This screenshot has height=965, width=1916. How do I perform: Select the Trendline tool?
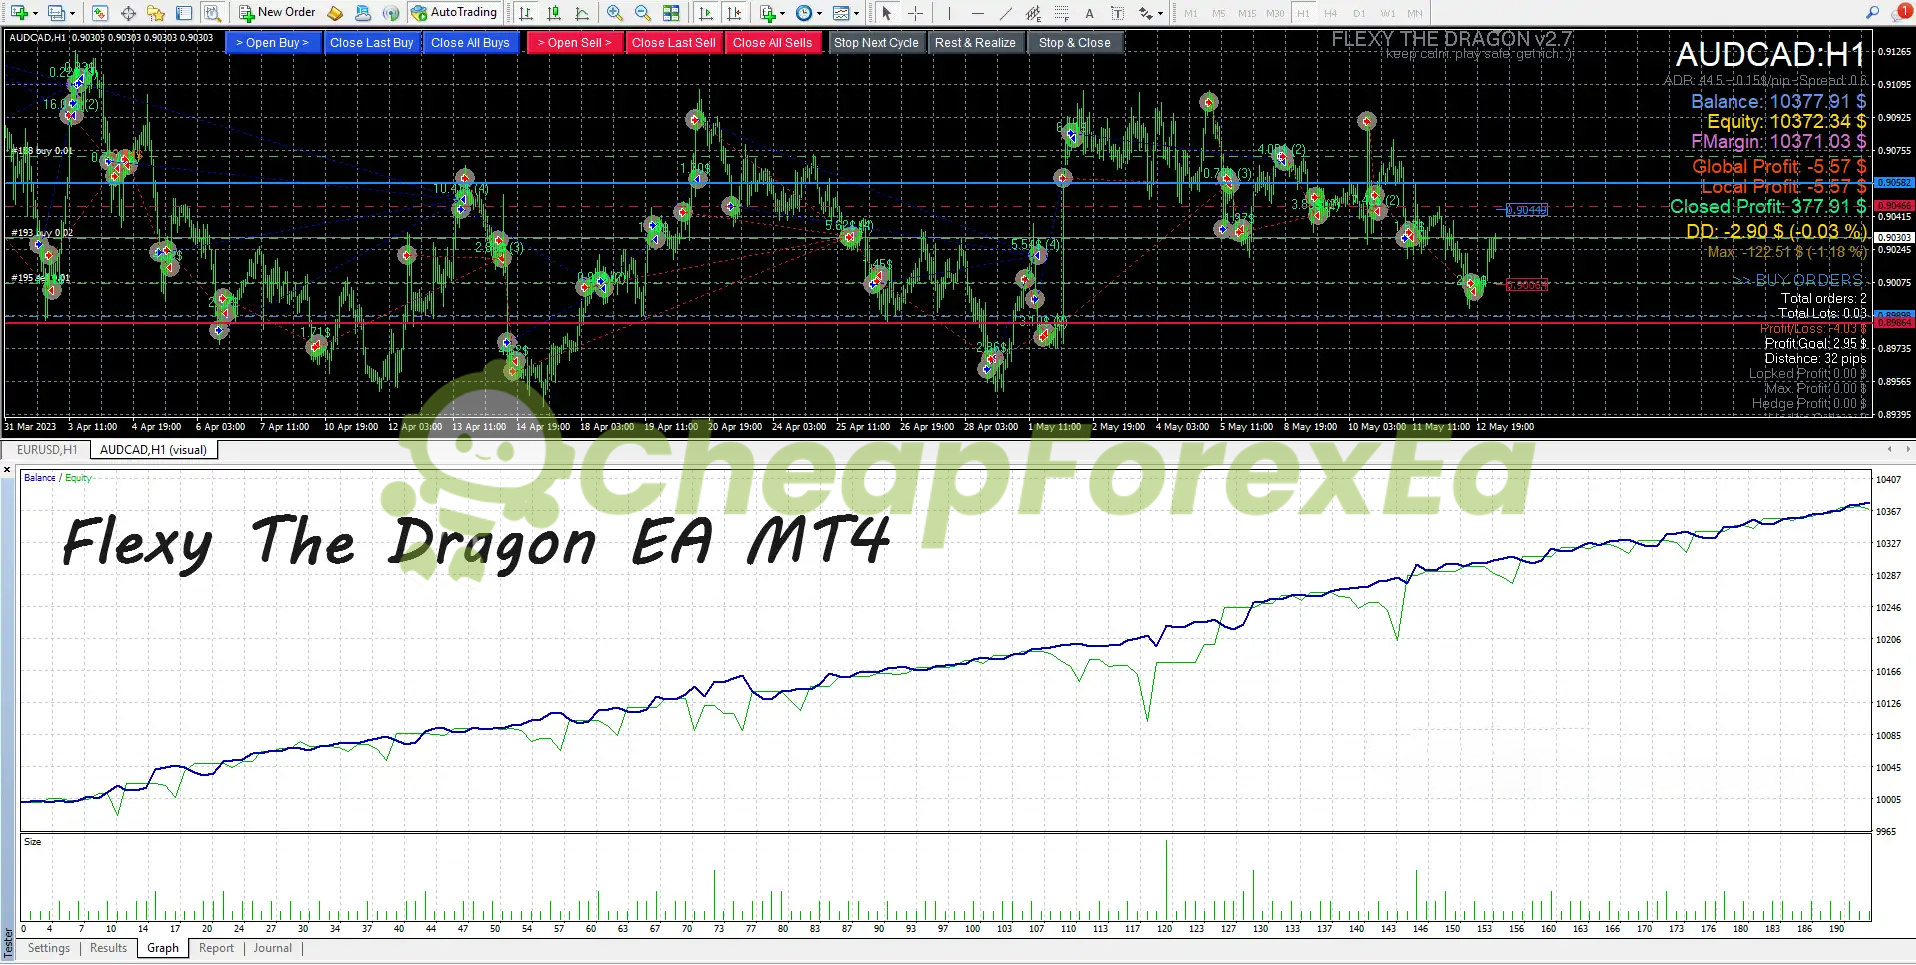pyautogui.click(x=1005, y=13)
